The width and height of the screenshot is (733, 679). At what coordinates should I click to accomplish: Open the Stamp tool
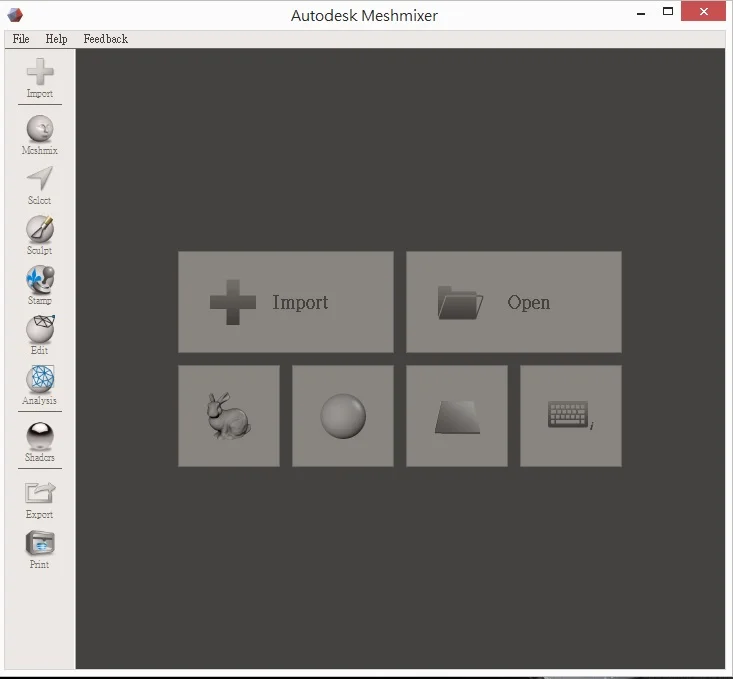pos(40,285)
